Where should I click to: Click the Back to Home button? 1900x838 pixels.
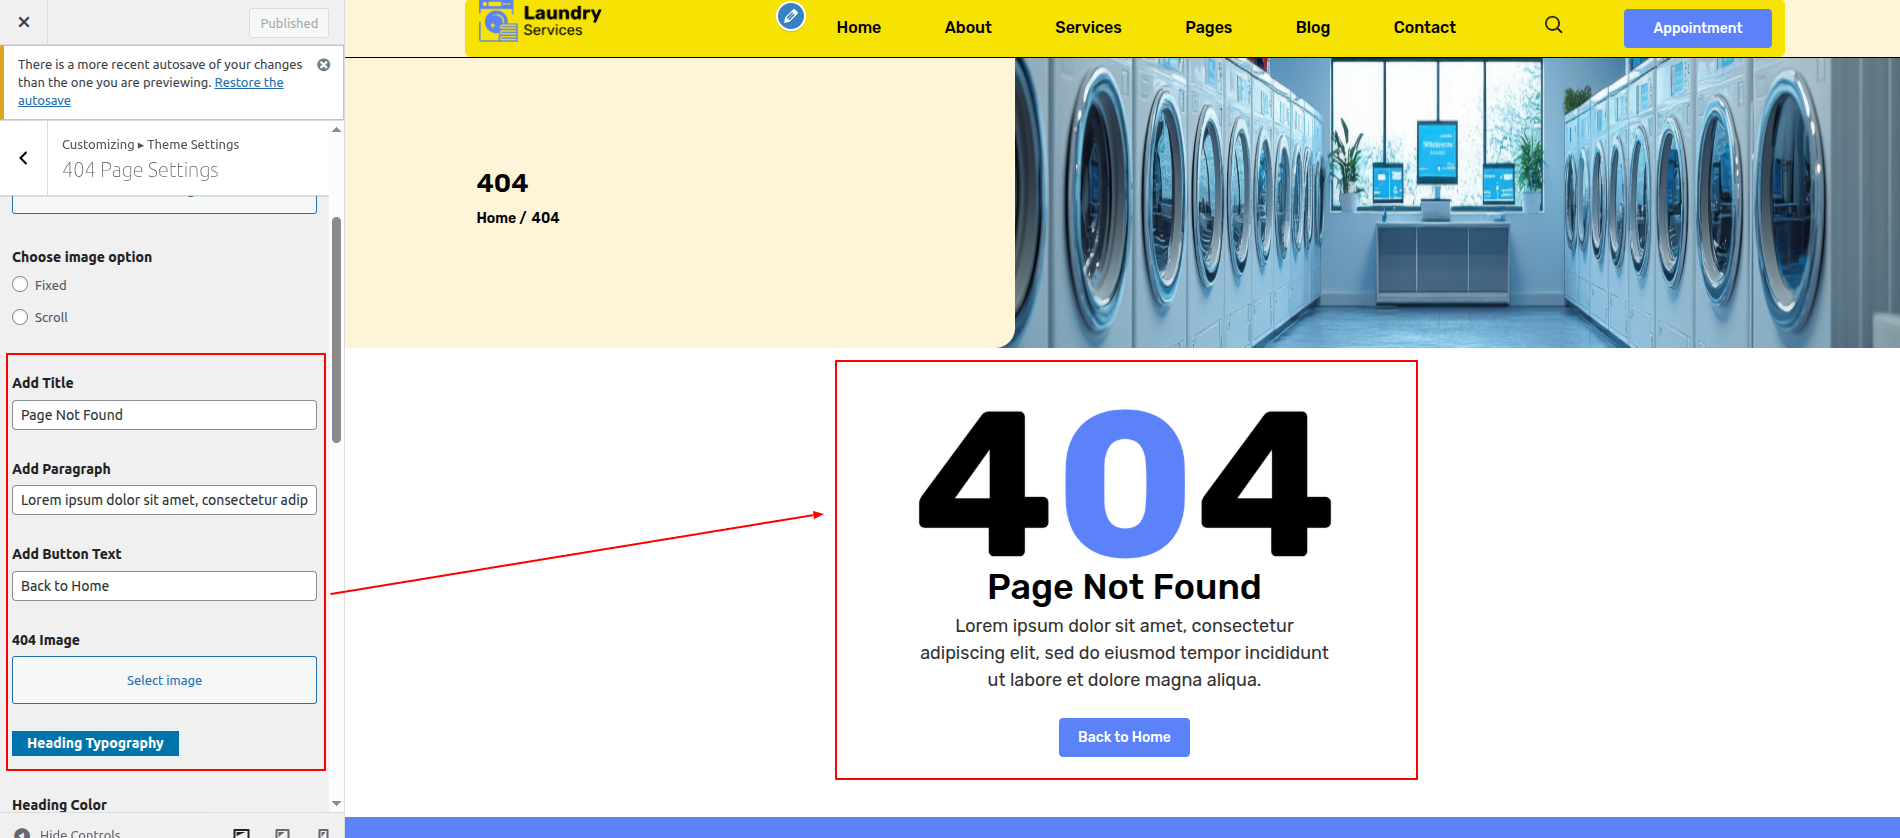point(1124,737)
